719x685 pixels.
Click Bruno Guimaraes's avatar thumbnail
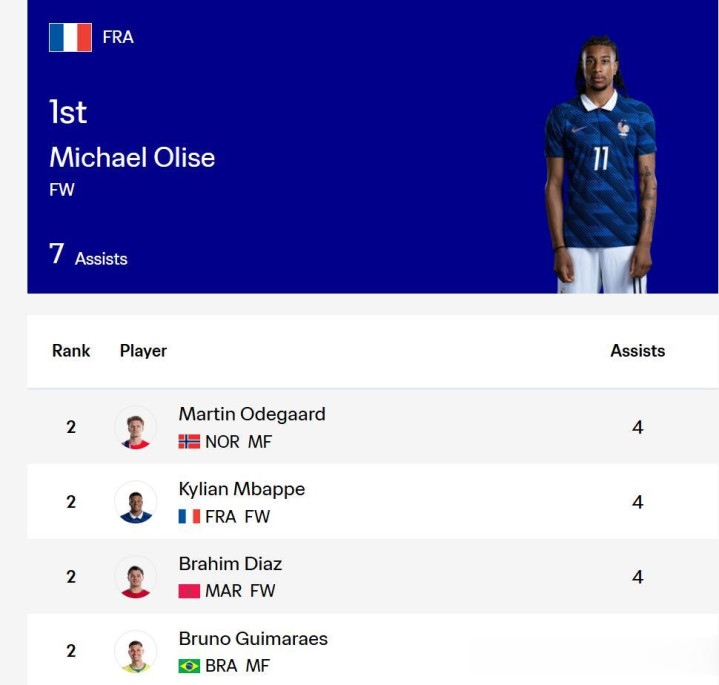[x=135, y=651]
